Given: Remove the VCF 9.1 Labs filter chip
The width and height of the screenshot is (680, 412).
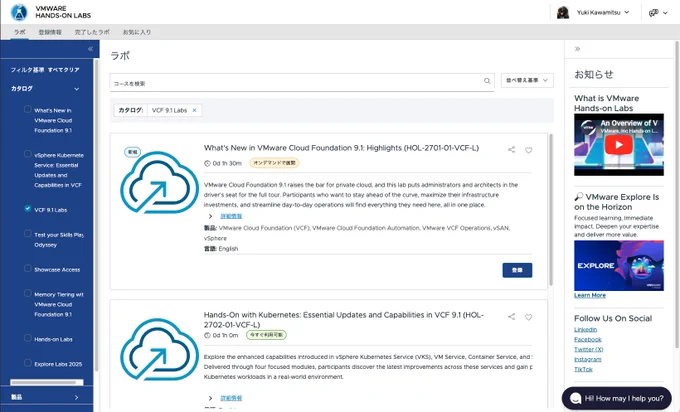Looking at the screenshot, I should (x=194, y=110).
